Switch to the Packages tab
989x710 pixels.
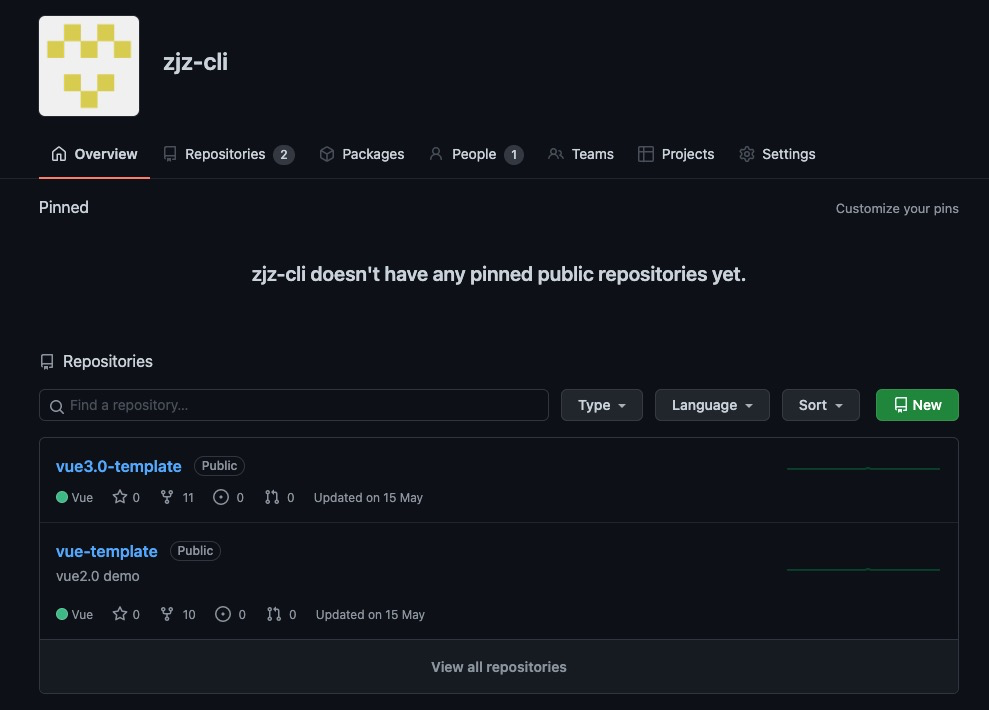[x=361, y=154]
